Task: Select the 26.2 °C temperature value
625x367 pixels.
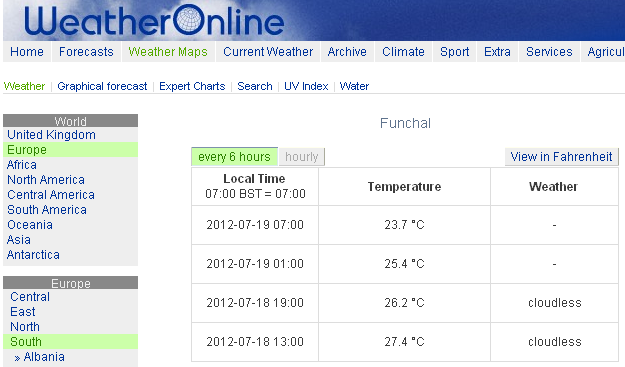Action: [404, 303]
